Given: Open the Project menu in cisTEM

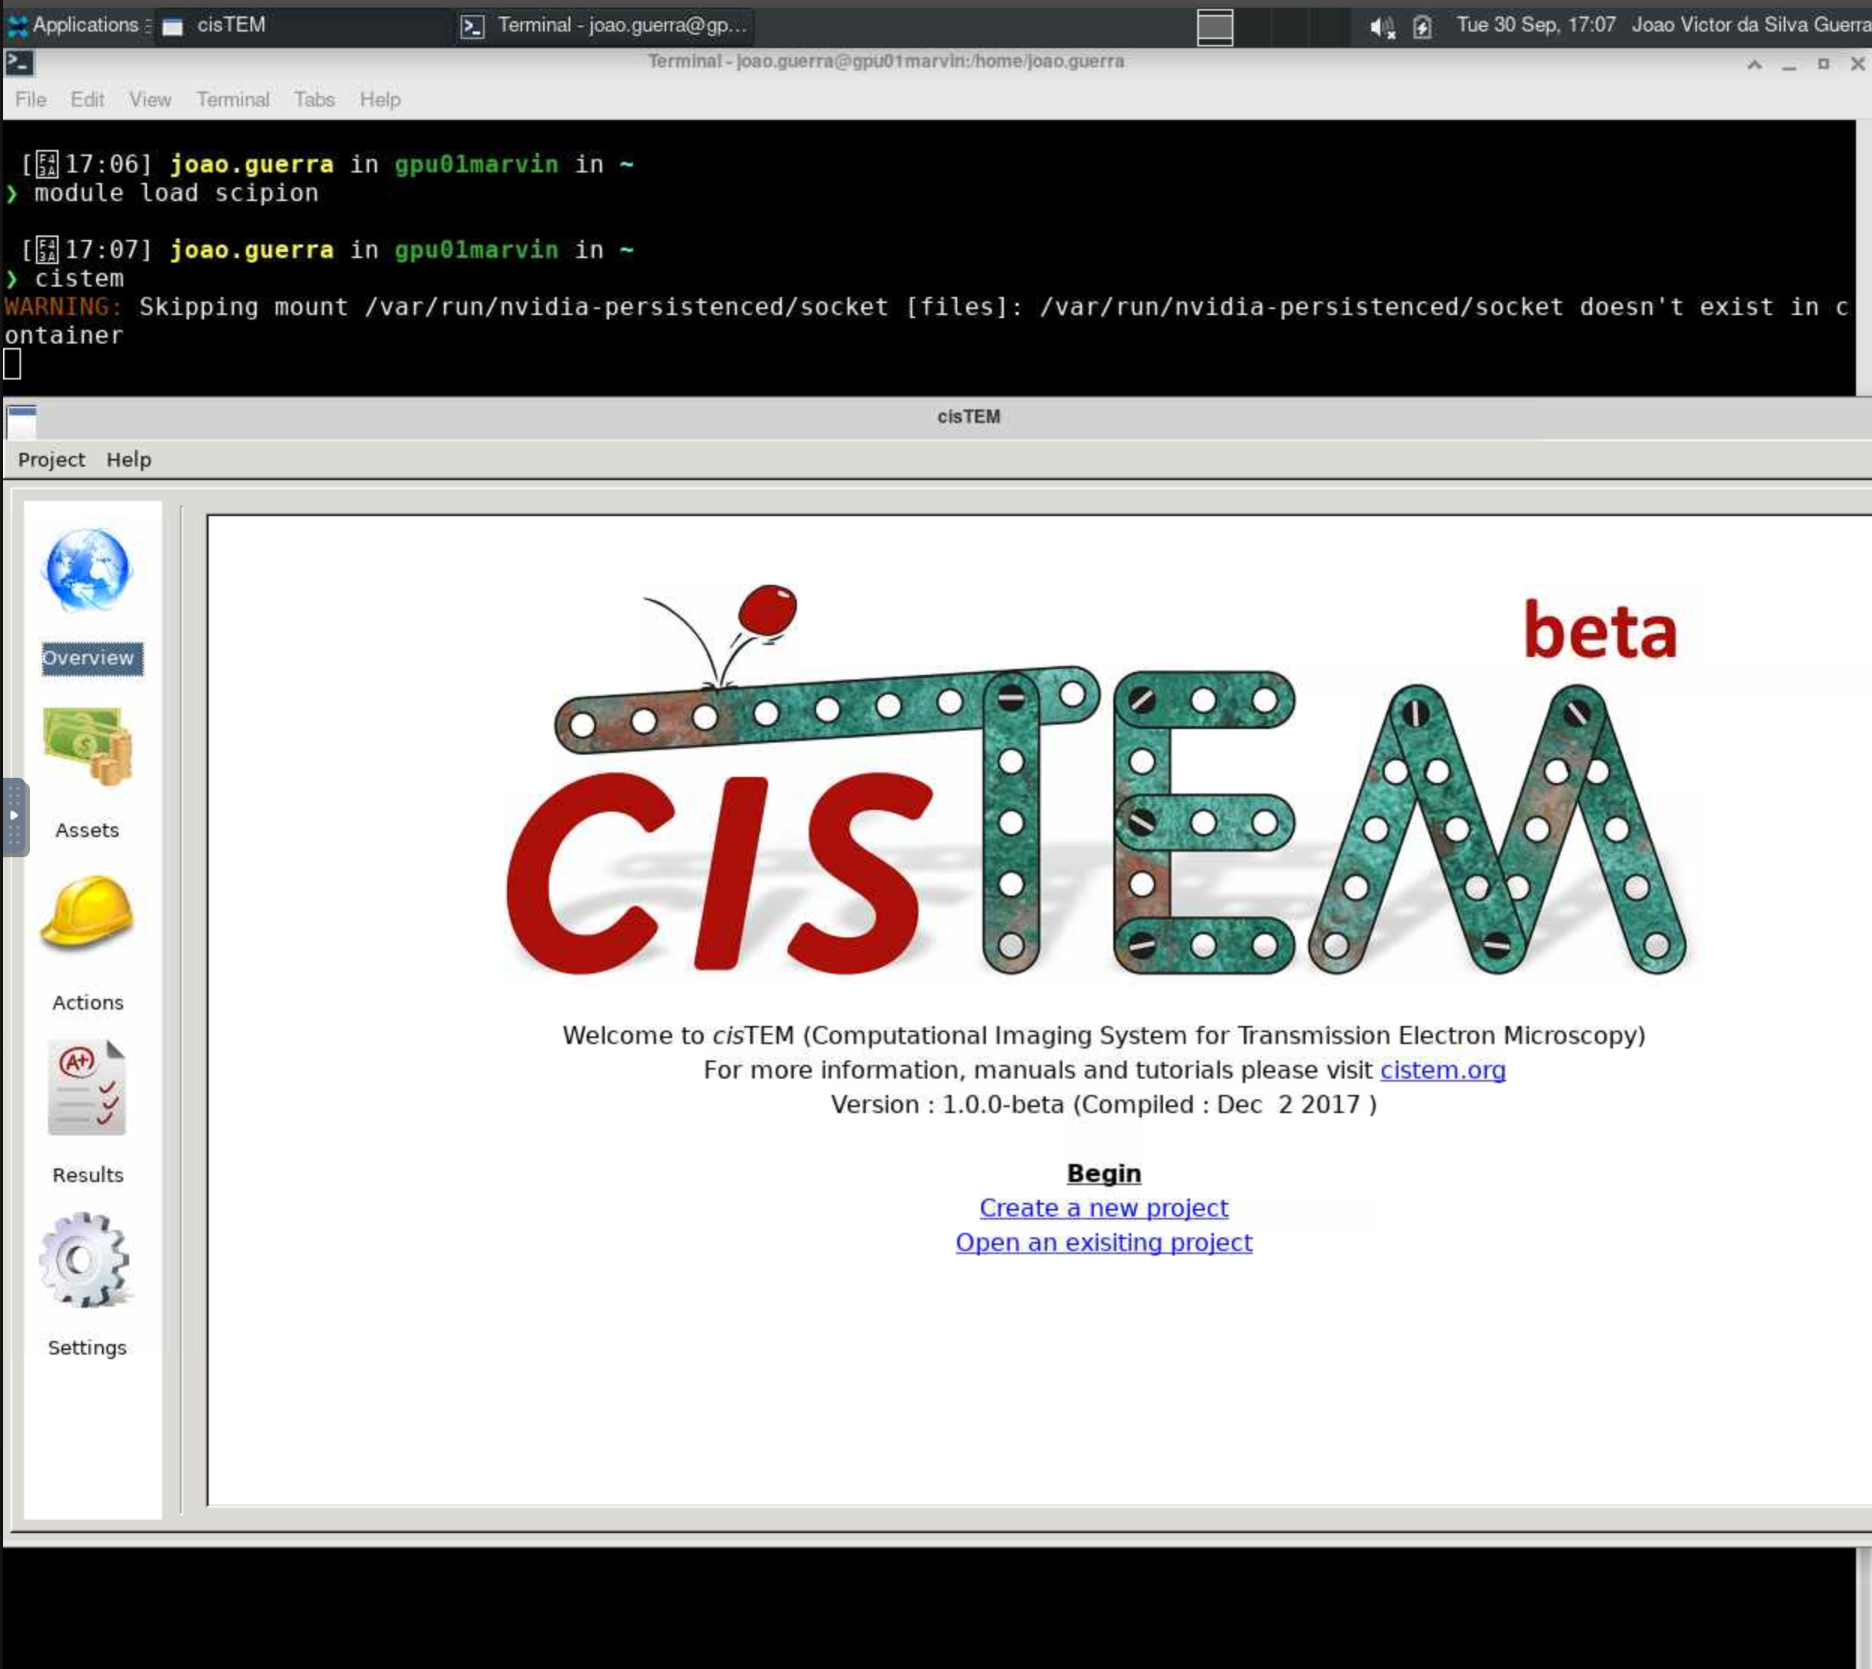Looking at the screenshot, I should coord(51,459).
